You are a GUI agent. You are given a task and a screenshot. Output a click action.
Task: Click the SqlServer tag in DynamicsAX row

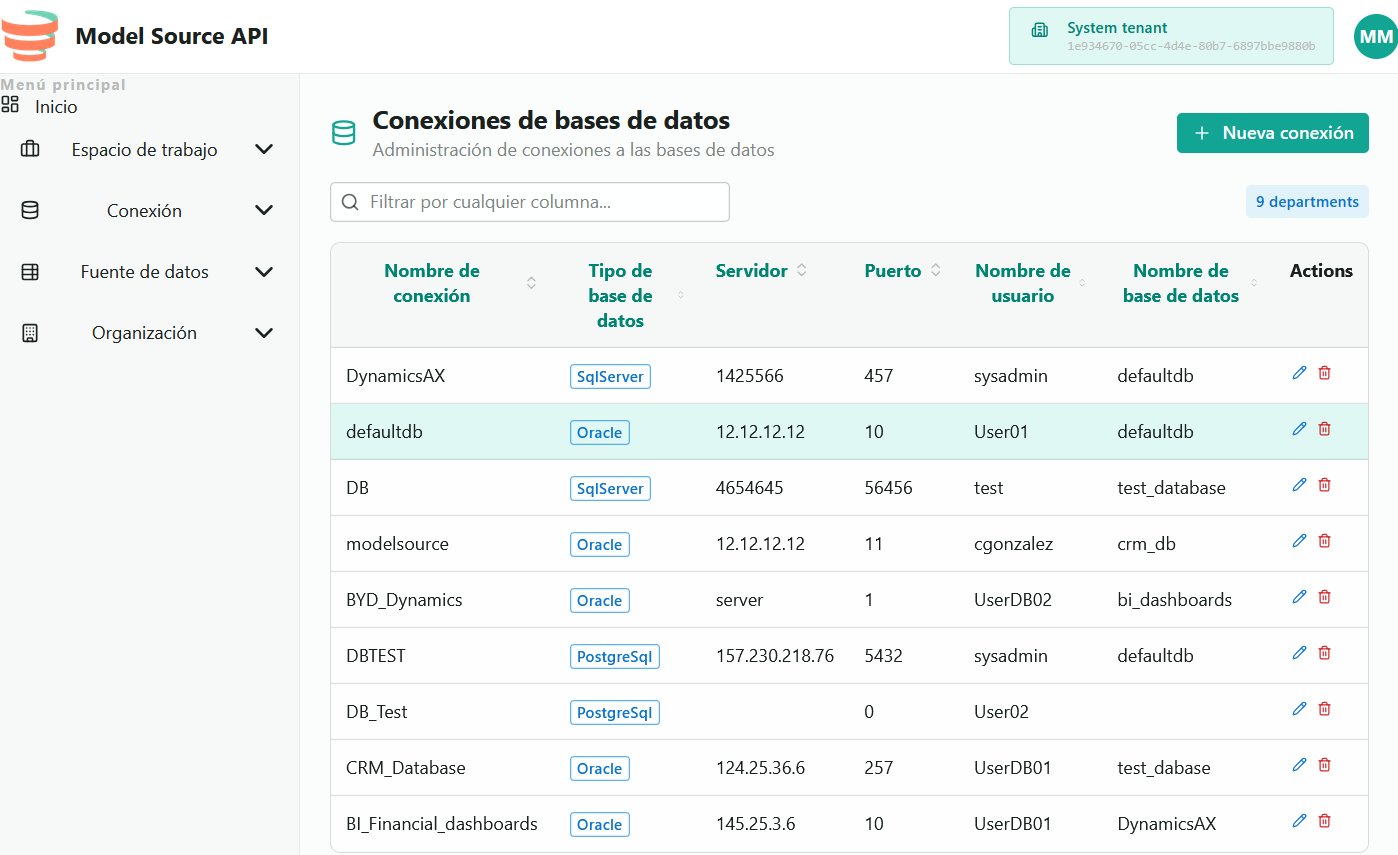[610, 376]
